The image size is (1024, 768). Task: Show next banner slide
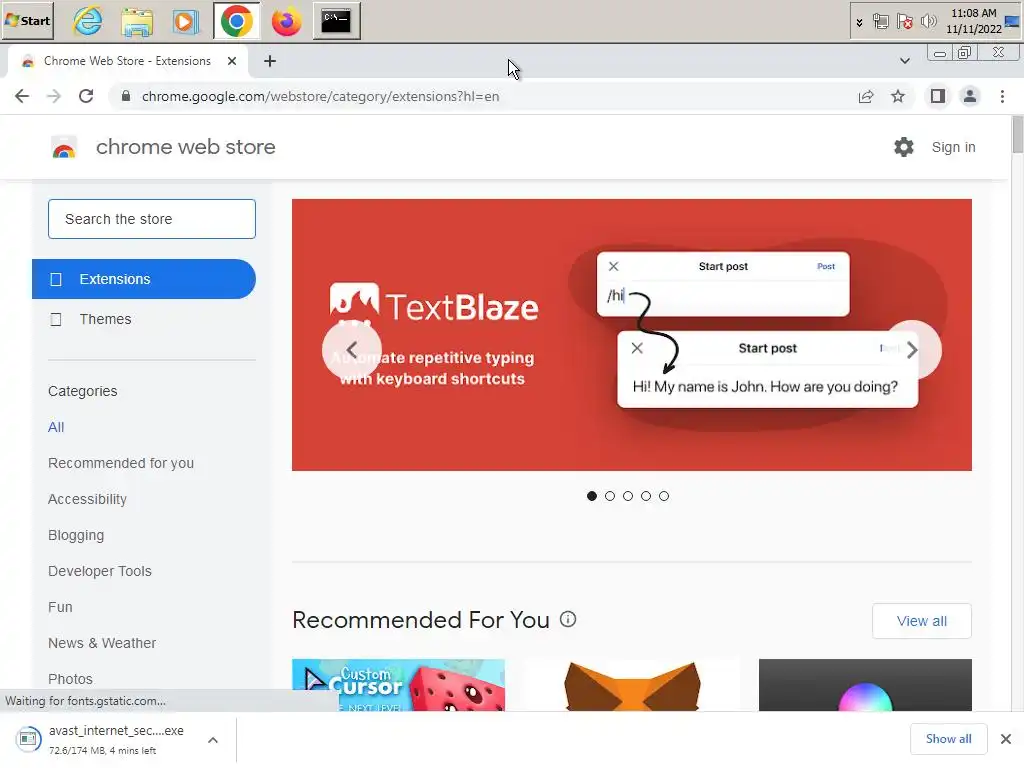[912, 350]
